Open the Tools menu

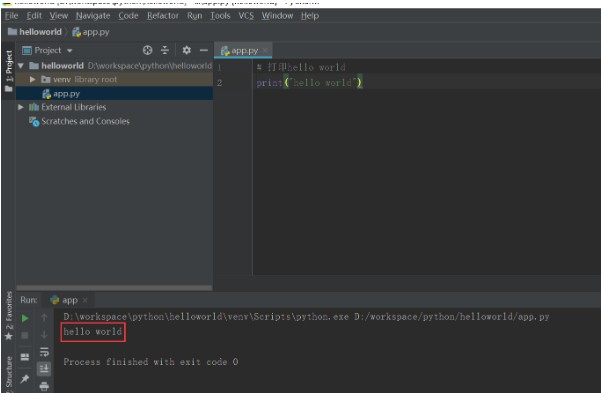click(x=220, y=16)
